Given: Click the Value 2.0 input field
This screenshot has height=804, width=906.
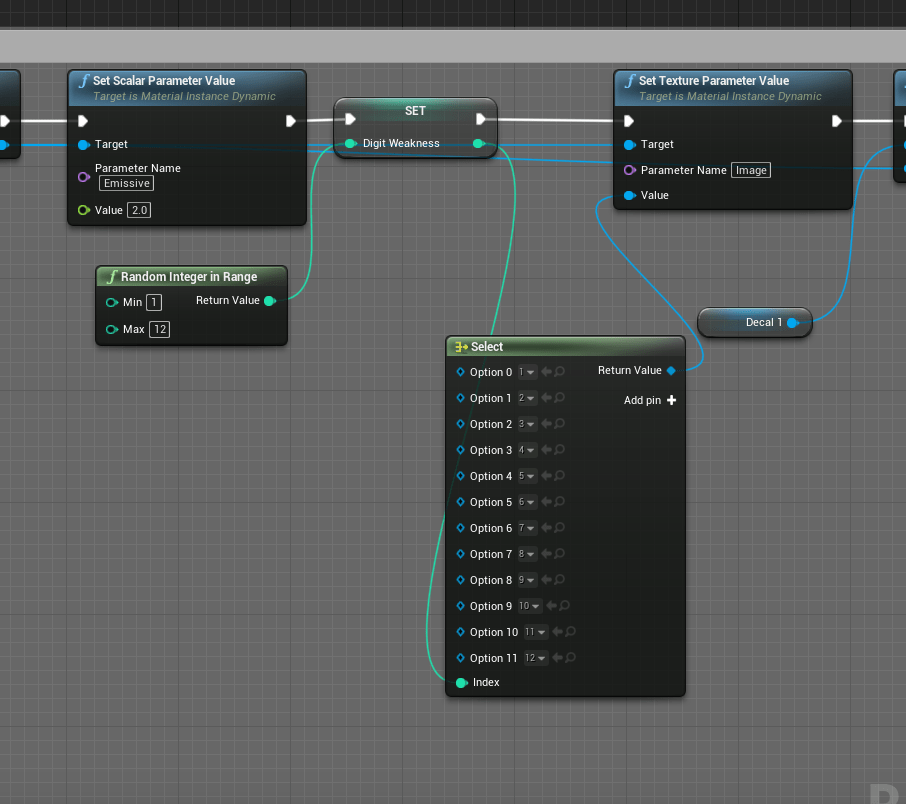Looking at the screenshot, I should [x=139, y=211].
